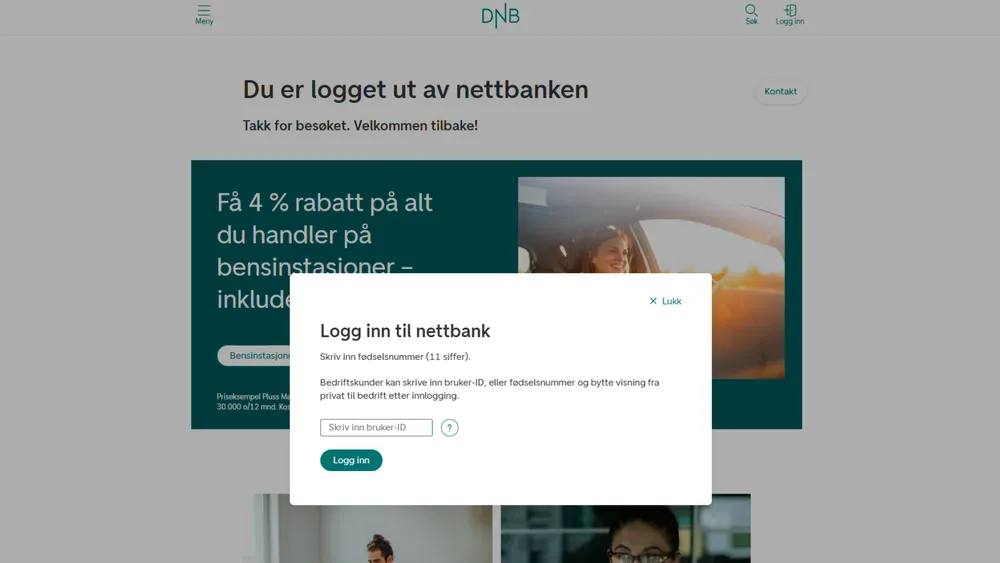Click the Kontakt button
The image size is (1000, 563).
pyautogui.click(x=781, y=92)
